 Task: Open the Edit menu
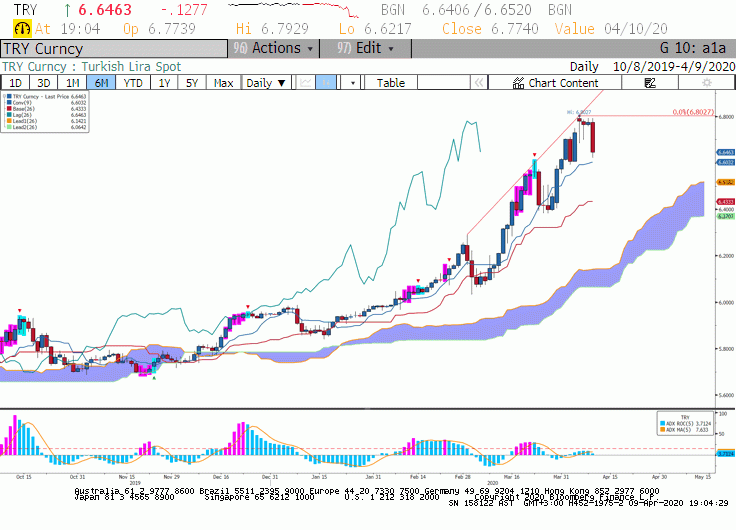point(365,48)
